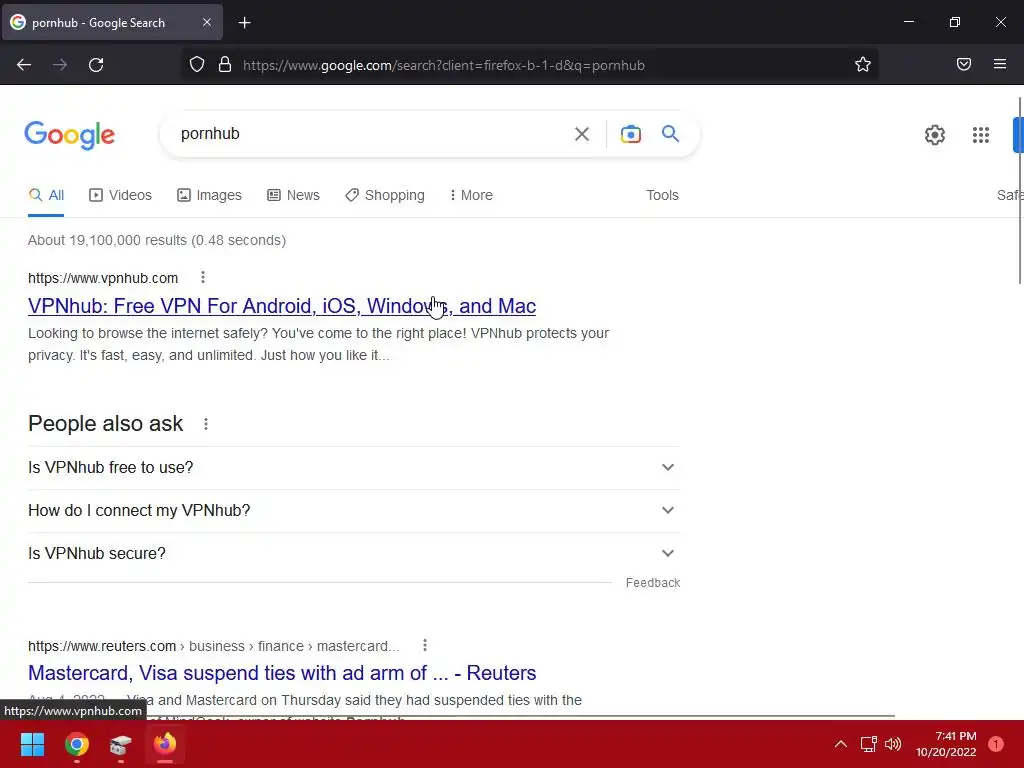This screenshot has width=1024, height=768.
Task: Close the Google Search tab
Action: [x=206, y=22]
